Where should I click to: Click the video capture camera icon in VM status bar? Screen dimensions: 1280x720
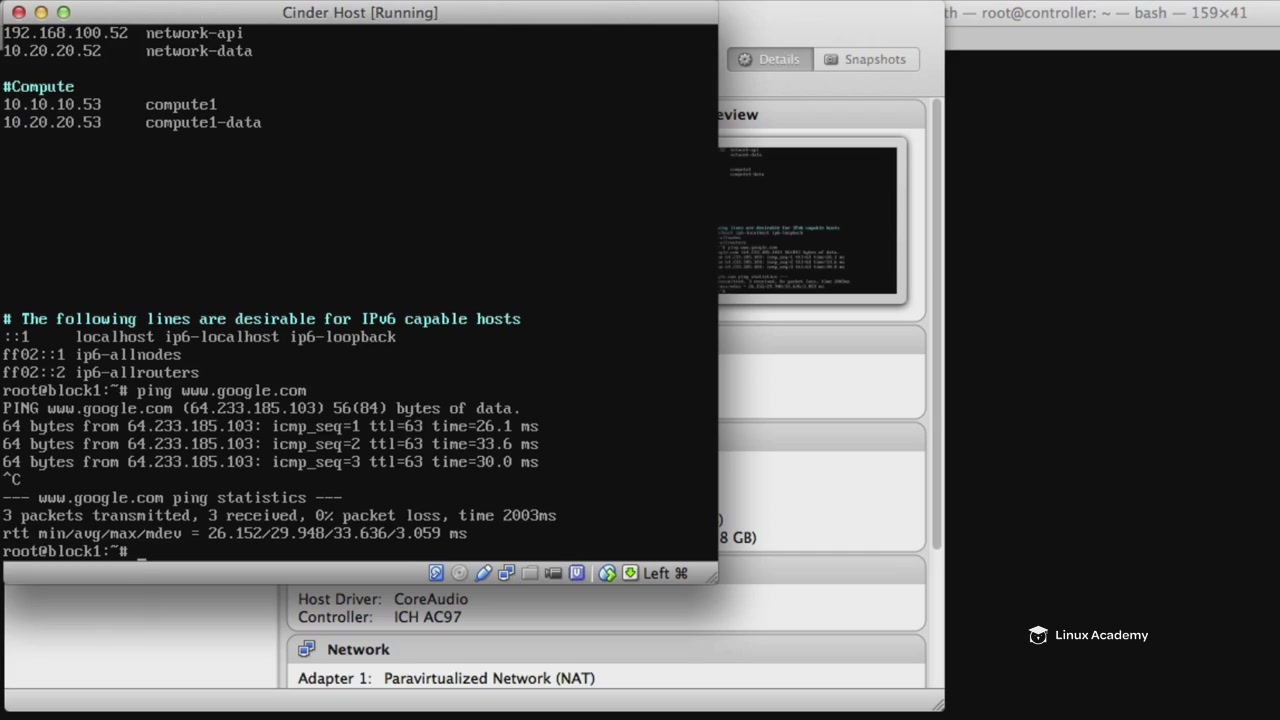point(553,573)
